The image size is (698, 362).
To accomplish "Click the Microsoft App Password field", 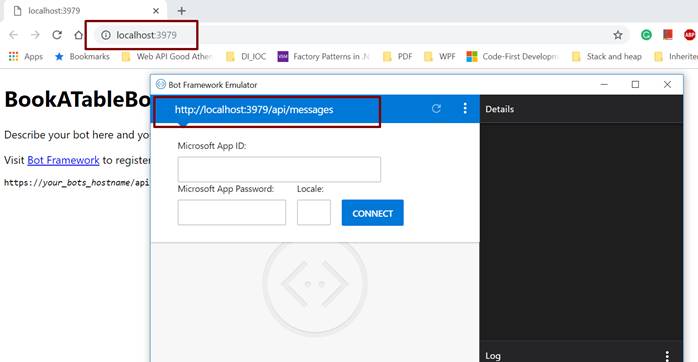I will (231, 212).
